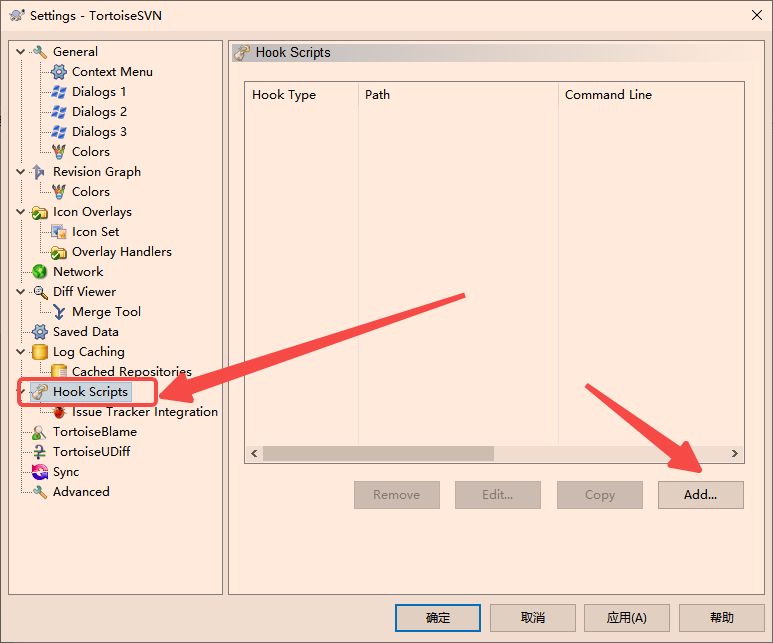The width and height of the screenshot is (773, 643).
Task: Open the Dialogs 1 settings page
Action: [x=99, y=92]
